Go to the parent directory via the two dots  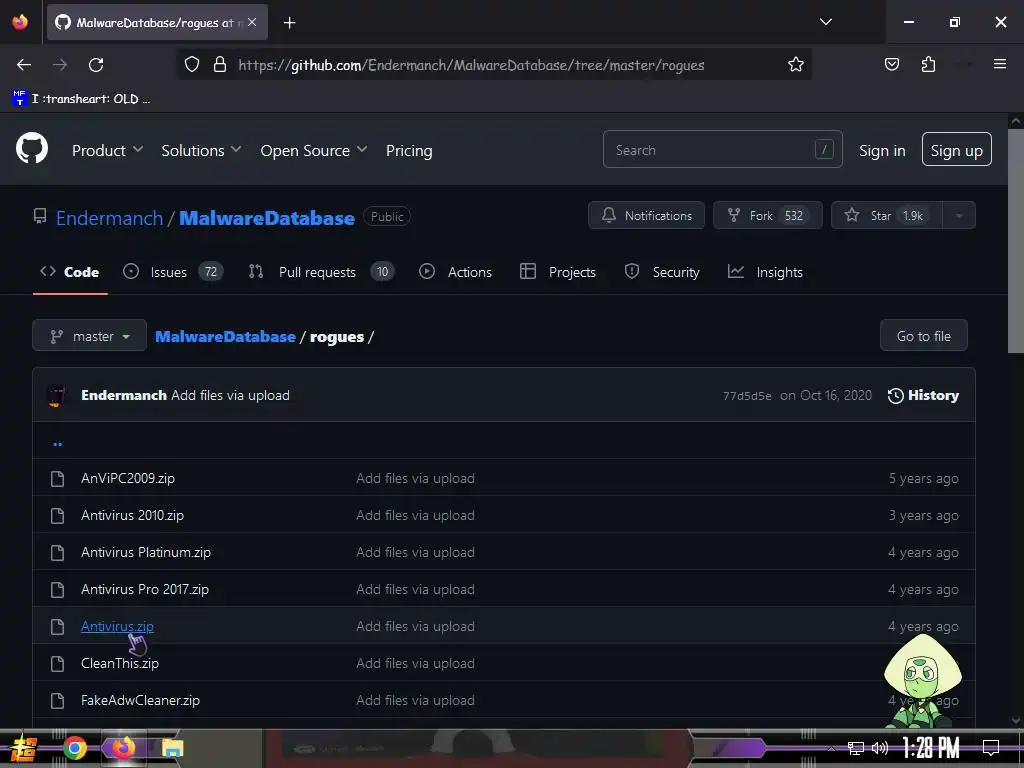point(57,443)
